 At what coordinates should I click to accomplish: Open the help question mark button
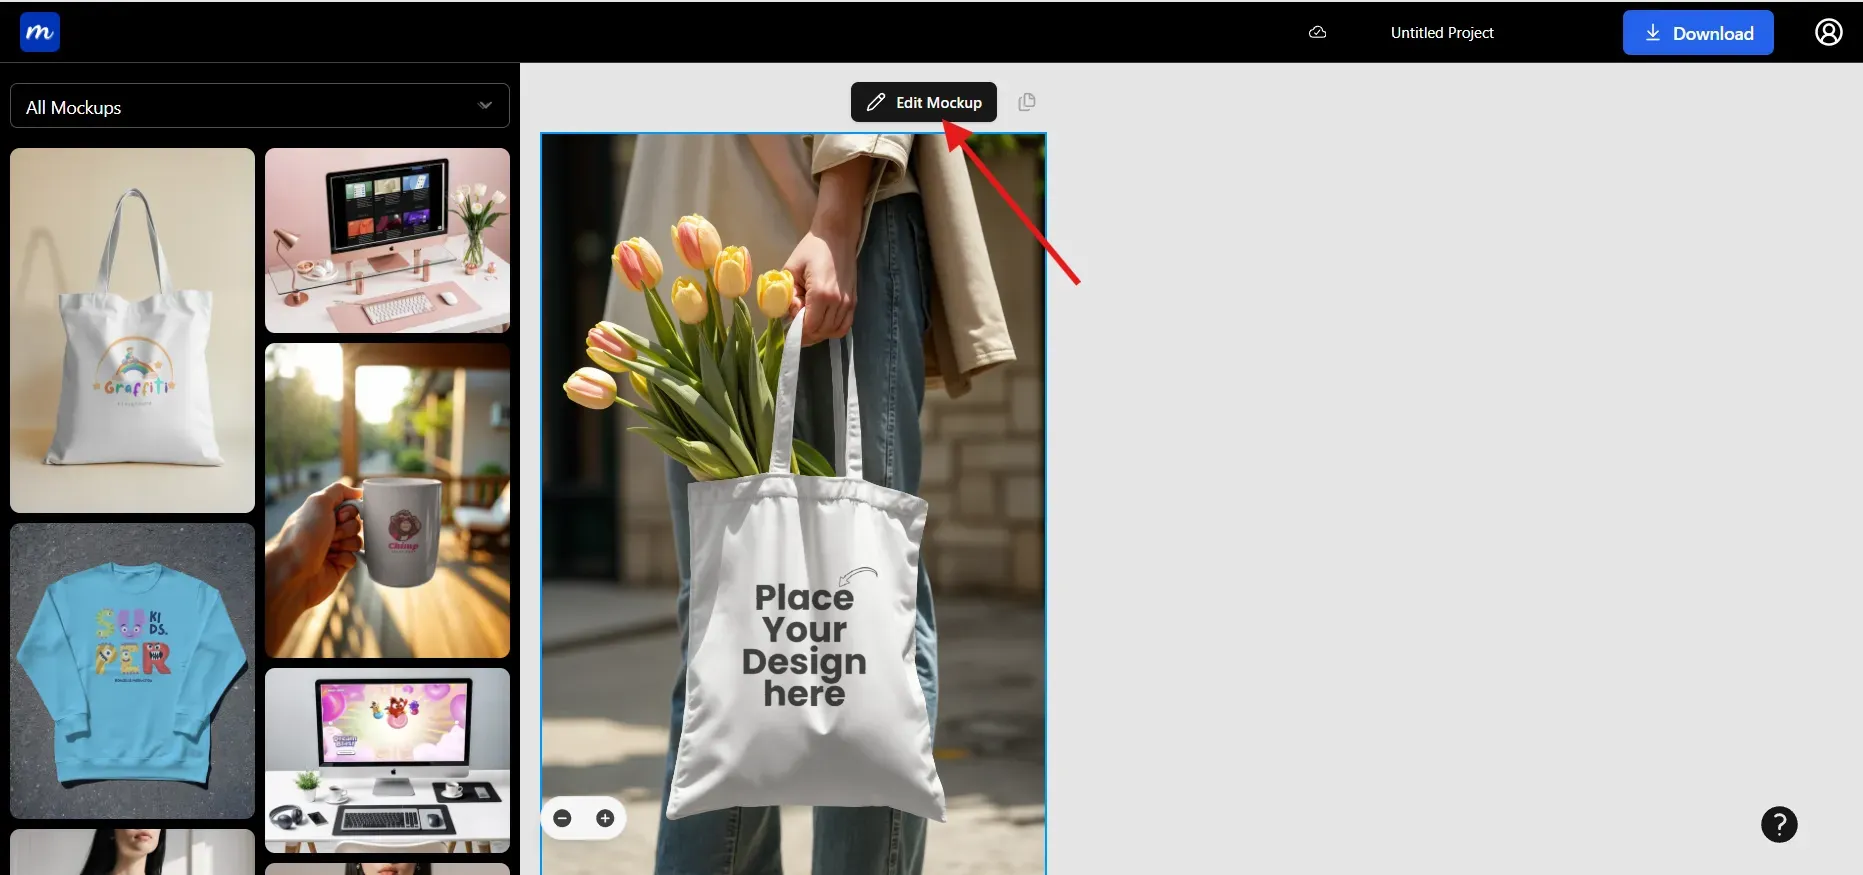tap(1779, 824)
